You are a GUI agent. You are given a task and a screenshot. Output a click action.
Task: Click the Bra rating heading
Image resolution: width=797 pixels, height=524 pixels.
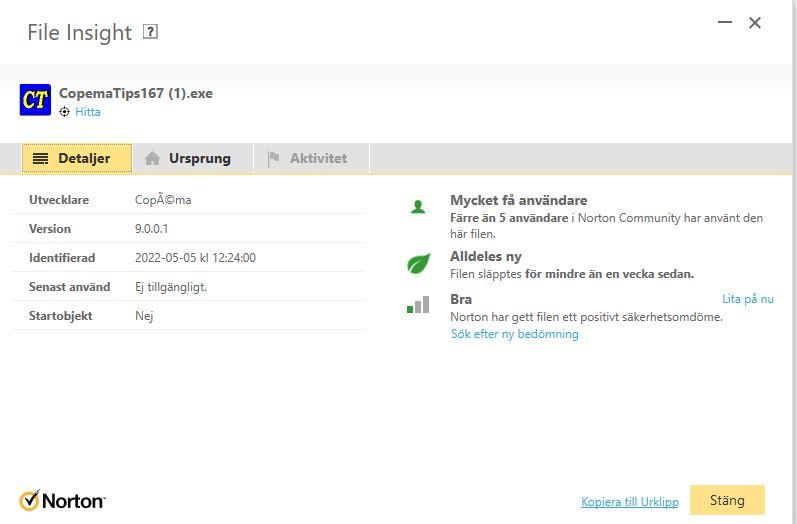coord(461,299)
